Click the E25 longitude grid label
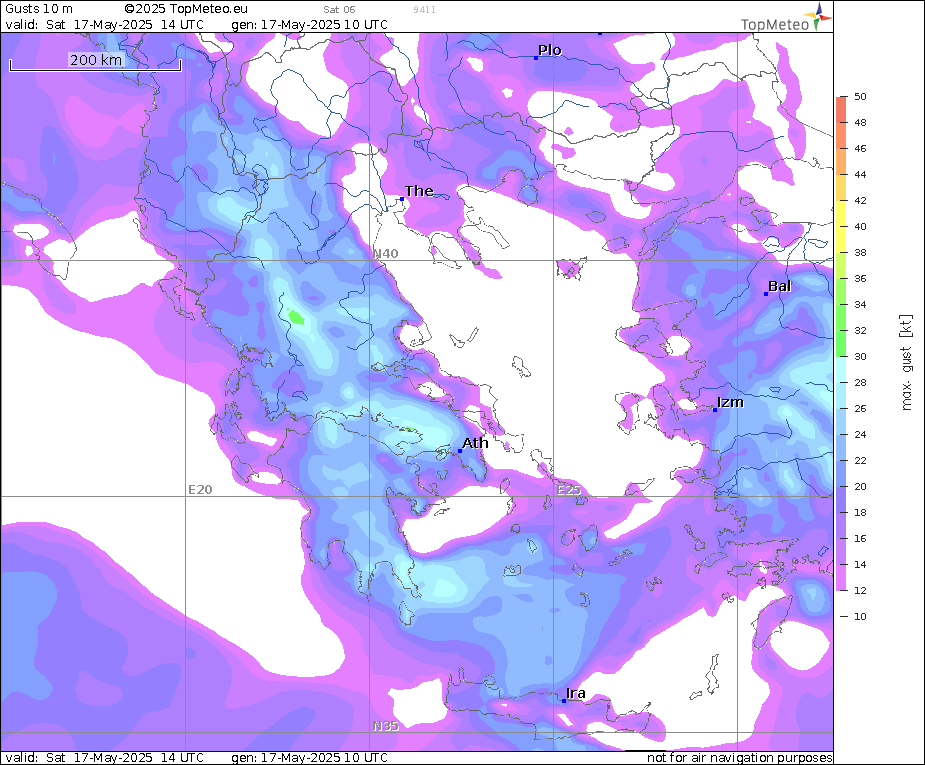This screenshot has height=765, width=925. coord(569,490)
